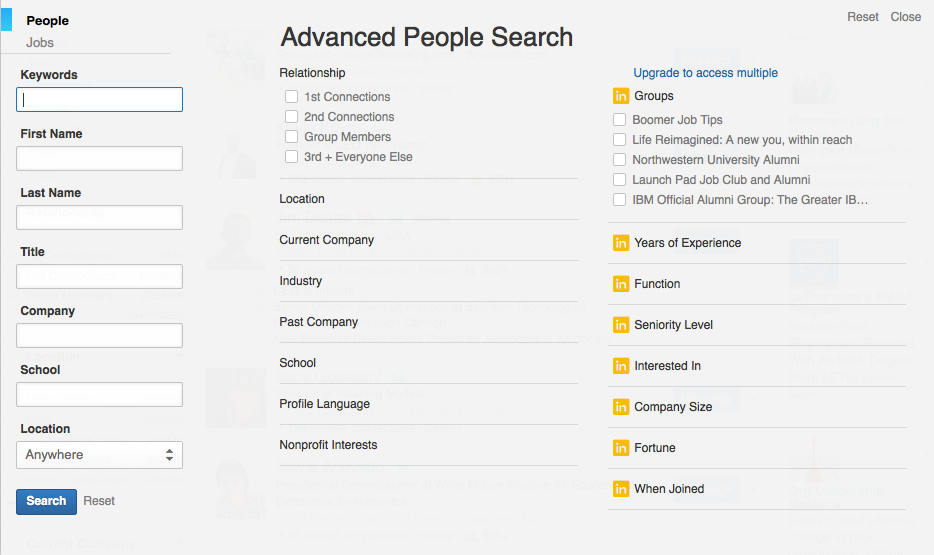The image size is (934, 555).
Task: Click the premium badge beside Function
Action: coord(620,284)
